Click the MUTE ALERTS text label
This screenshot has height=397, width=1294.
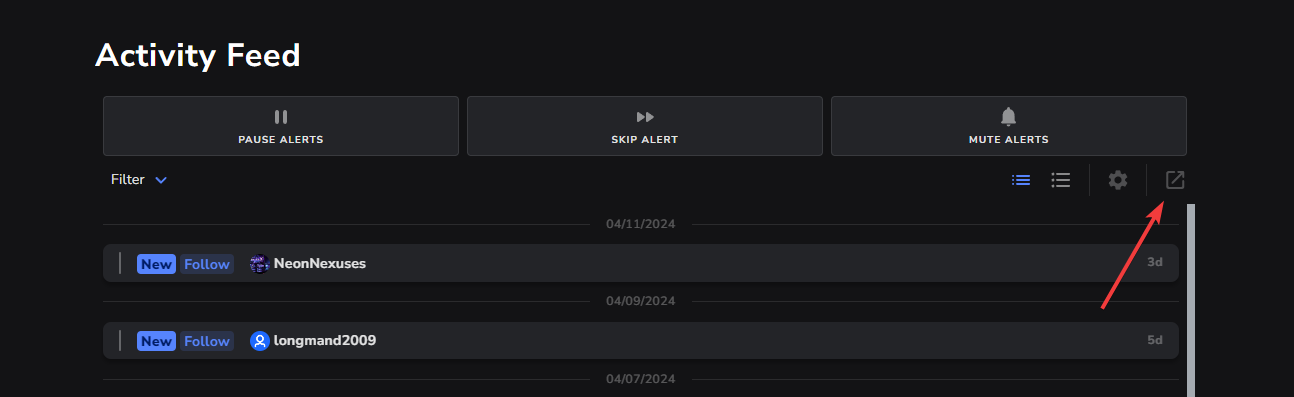[x=1008, y=140]
